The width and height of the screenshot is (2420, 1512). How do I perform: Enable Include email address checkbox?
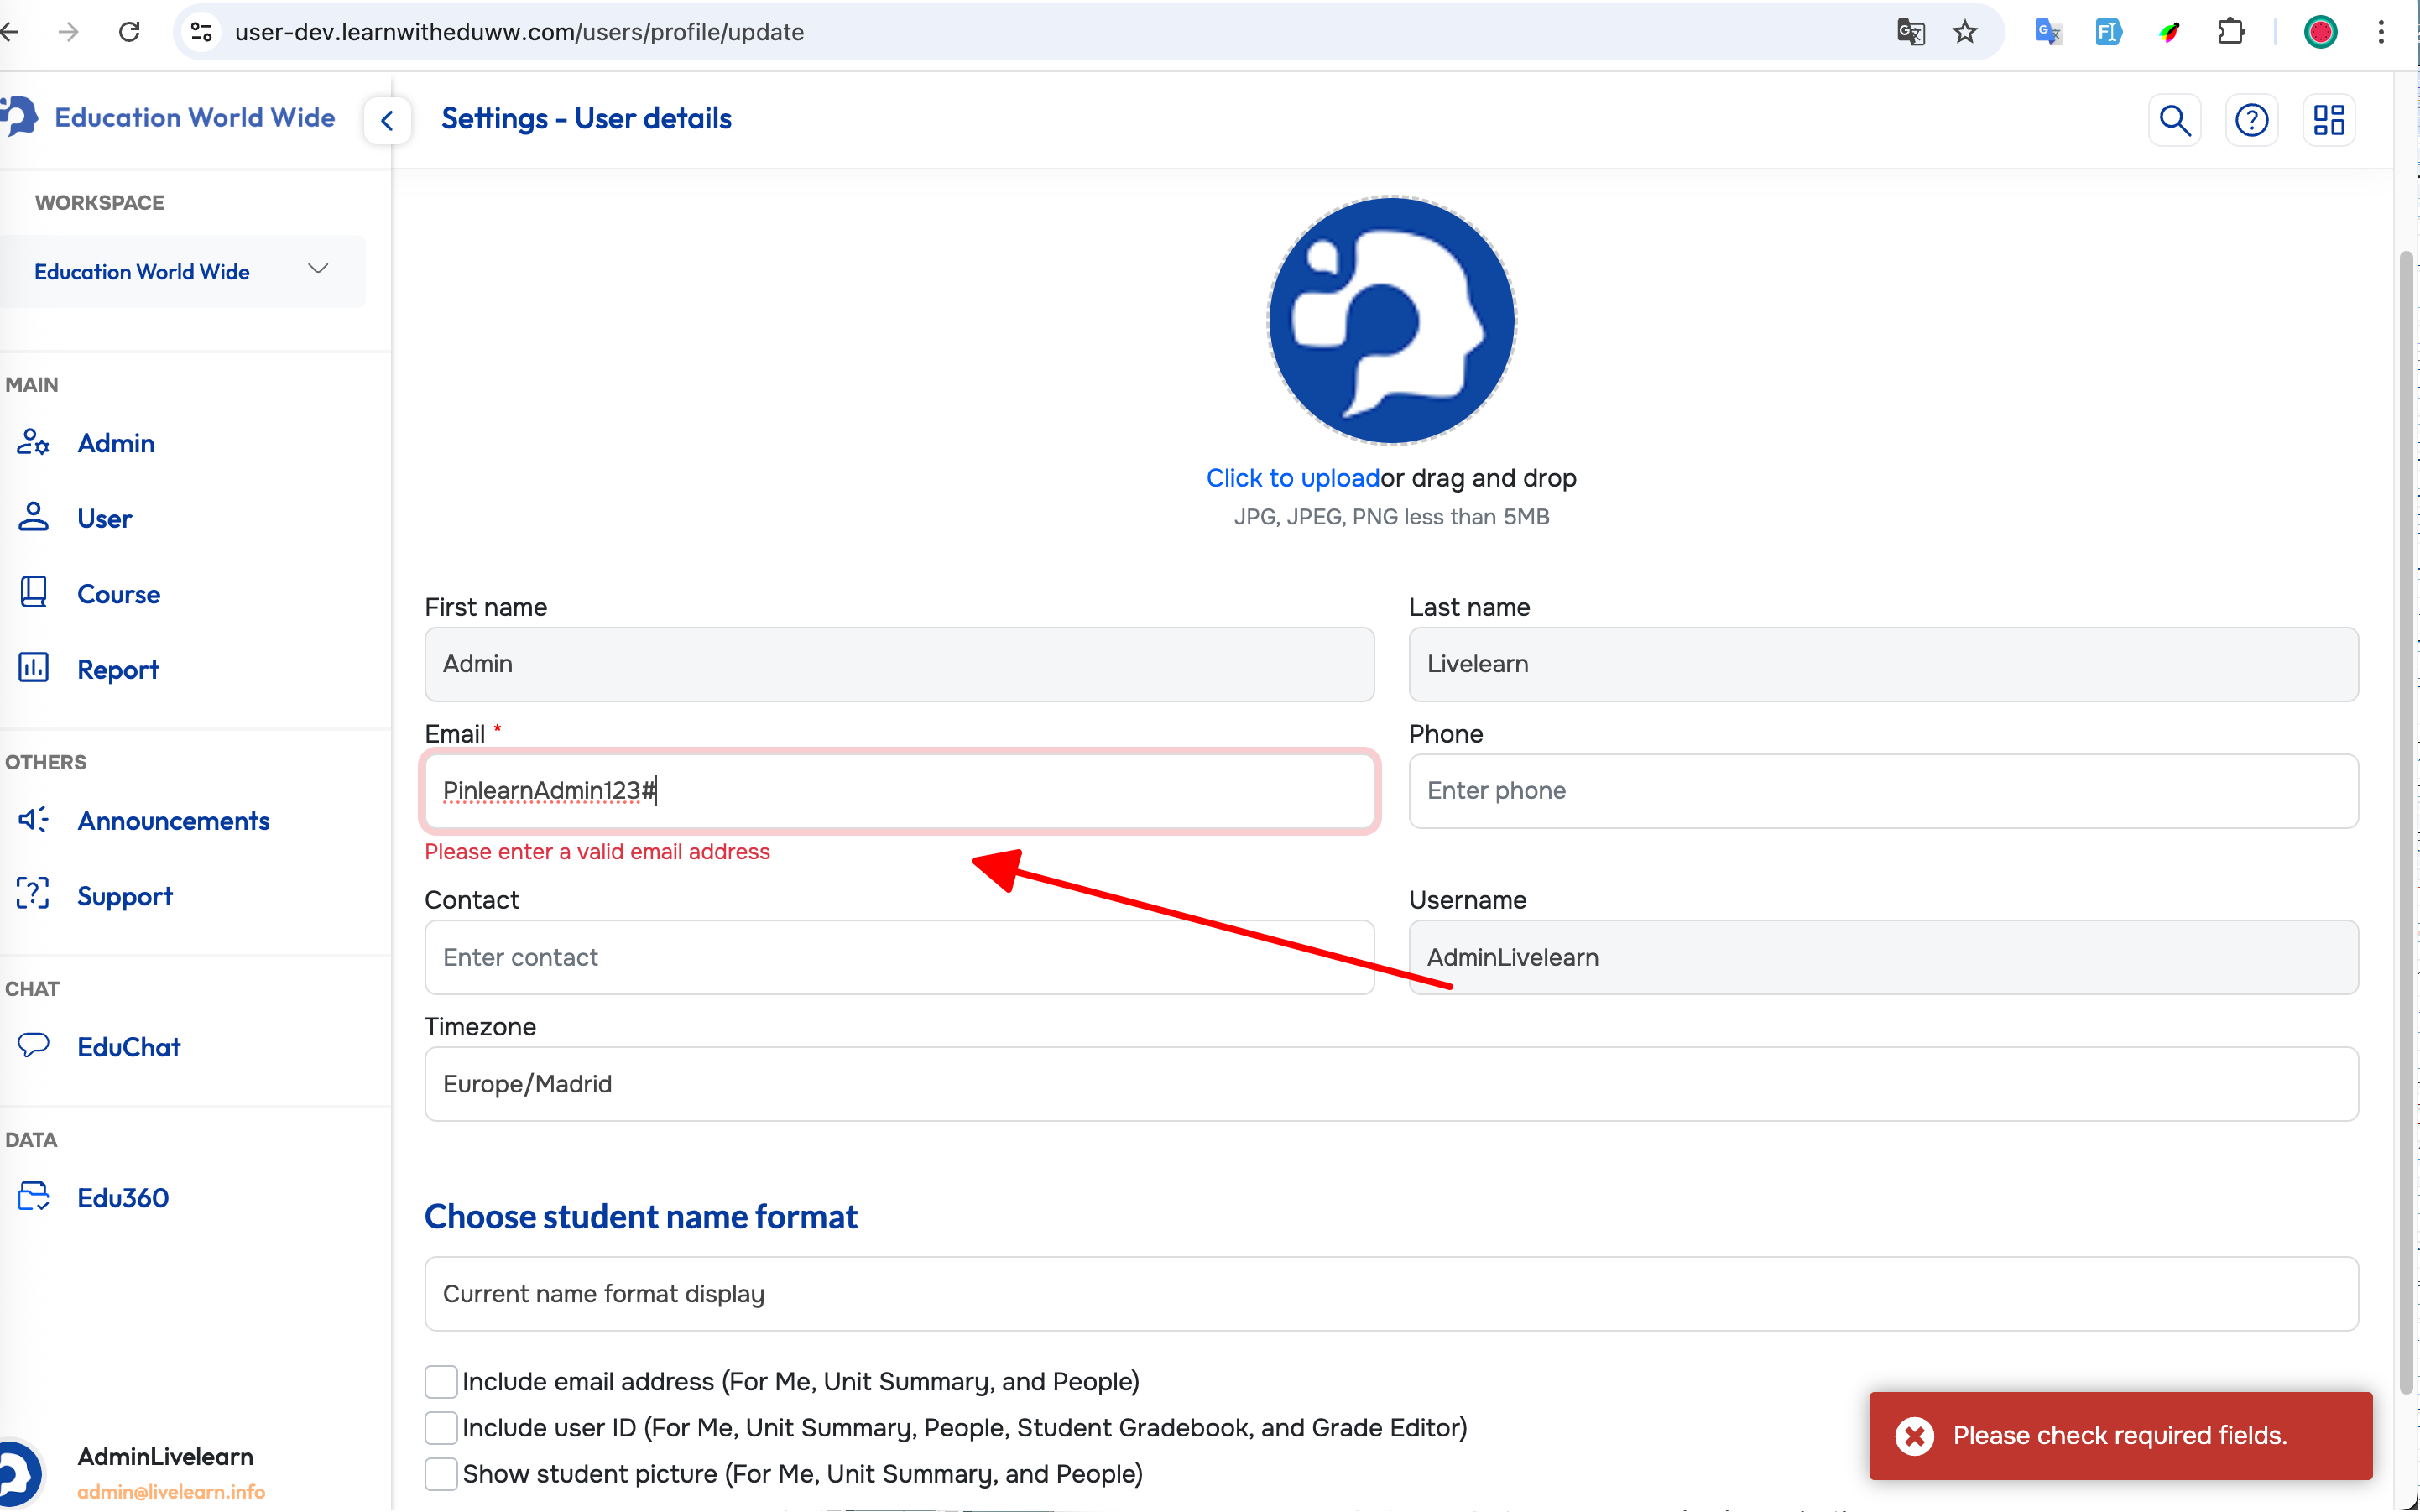tap(441, 1381)
